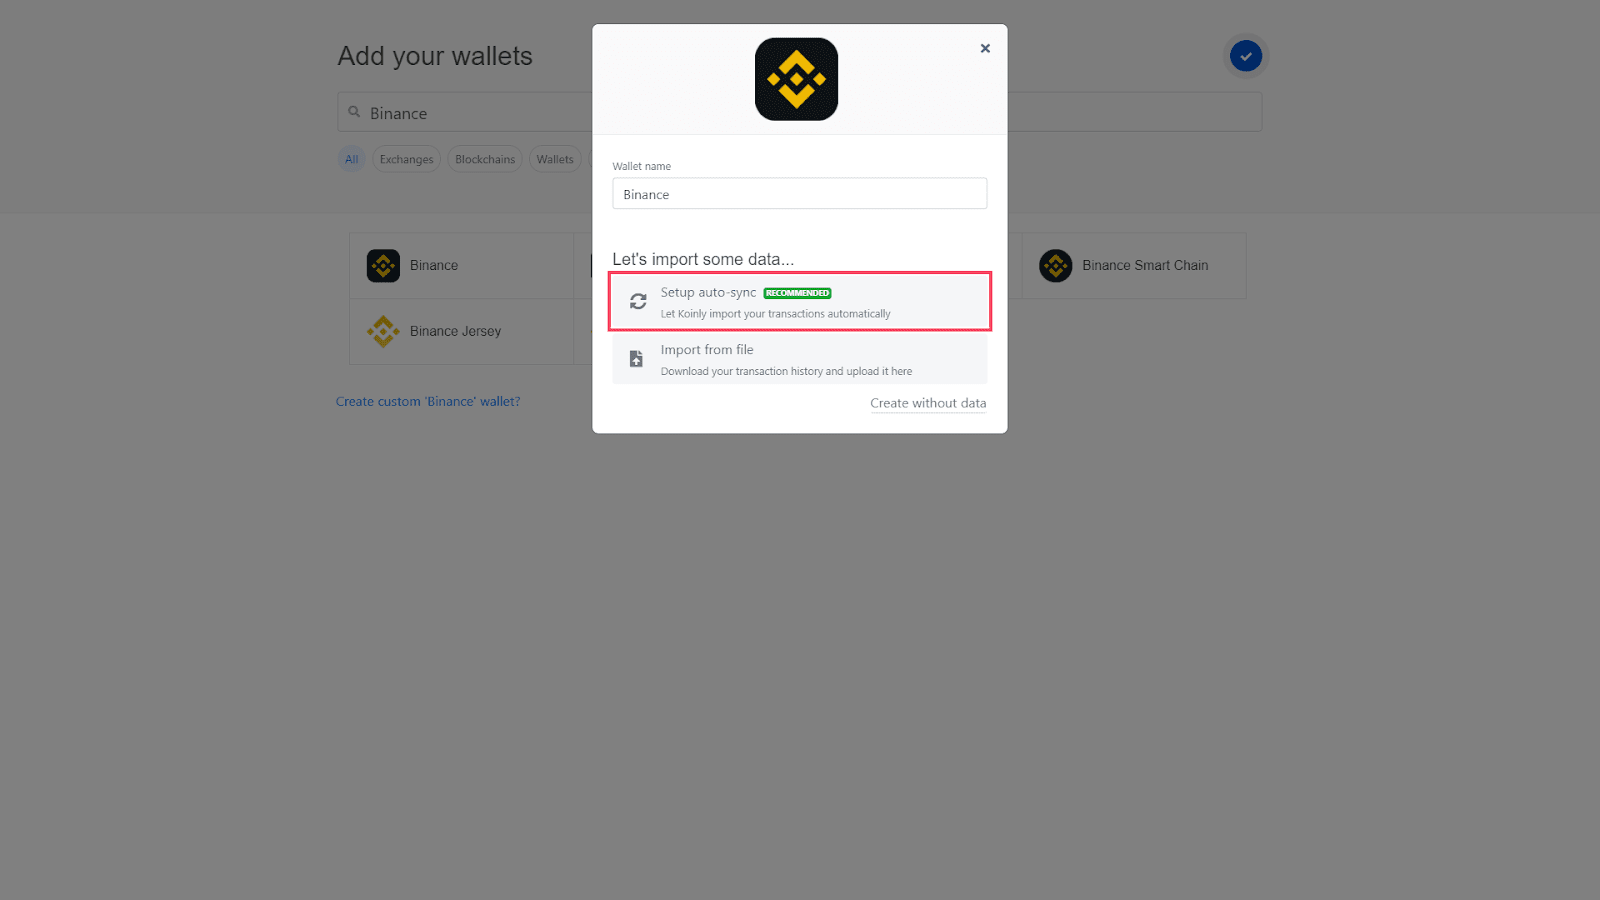This screenshot has height=900, width=1600.
Task: Select the Binance Jersey wallet entry
Action: [462, 331]
